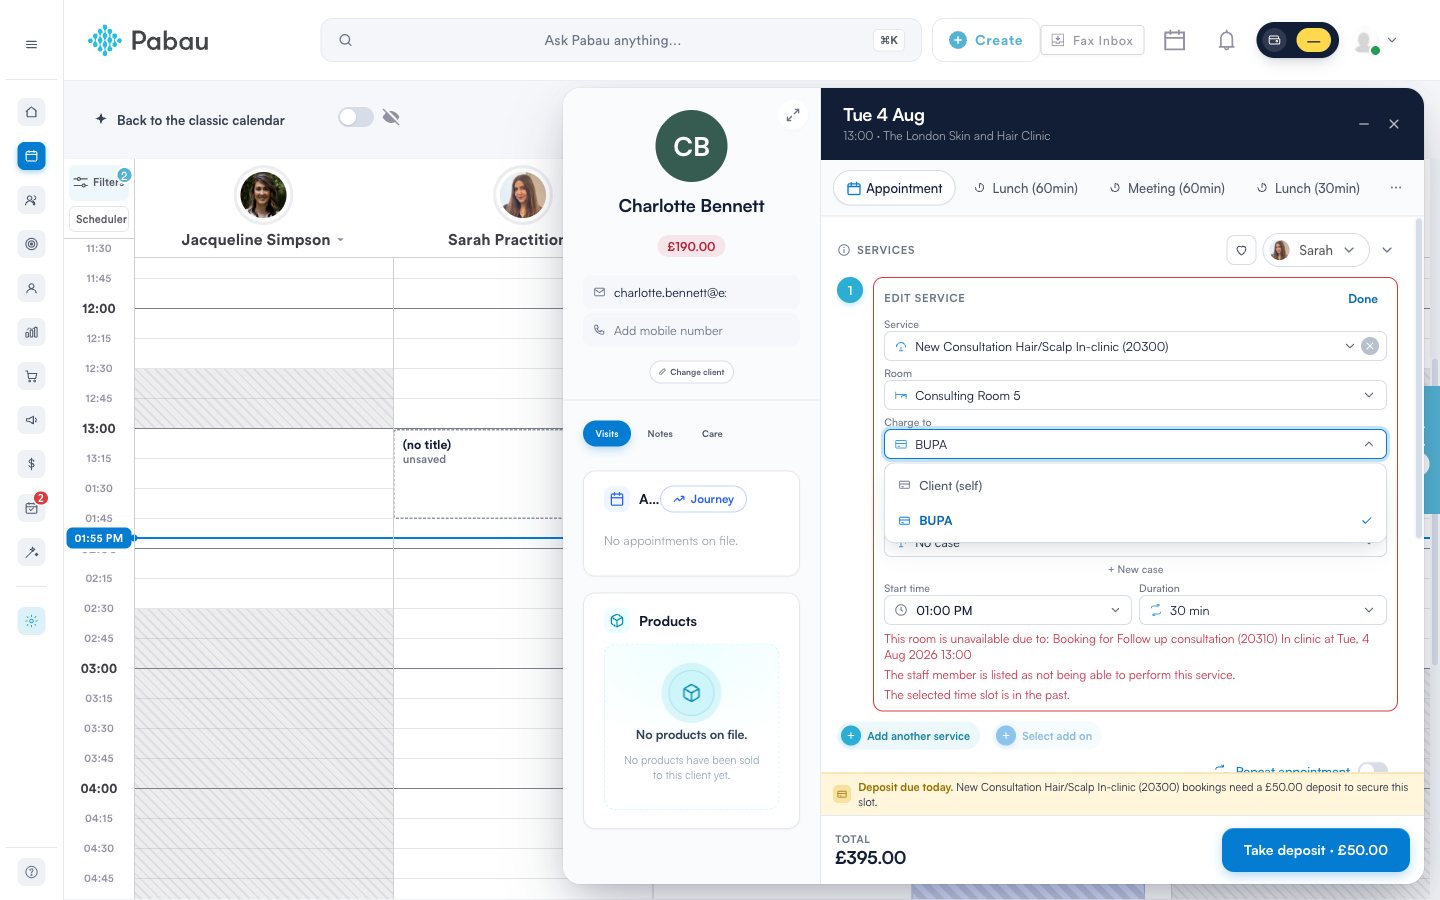This screenshot has width=1440, height=900.
Task: Open the Start time dropdown 01:00 PM
Action: click(x=1008, y=610)
